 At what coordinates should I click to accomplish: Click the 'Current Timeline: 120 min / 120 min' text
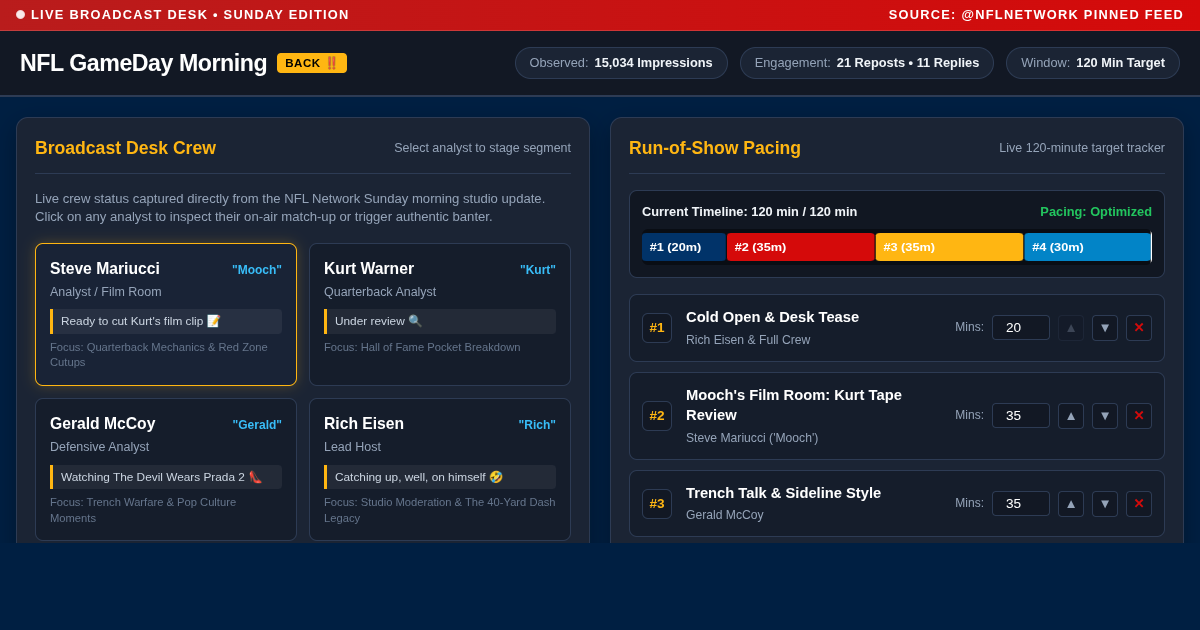coord(750,212)
